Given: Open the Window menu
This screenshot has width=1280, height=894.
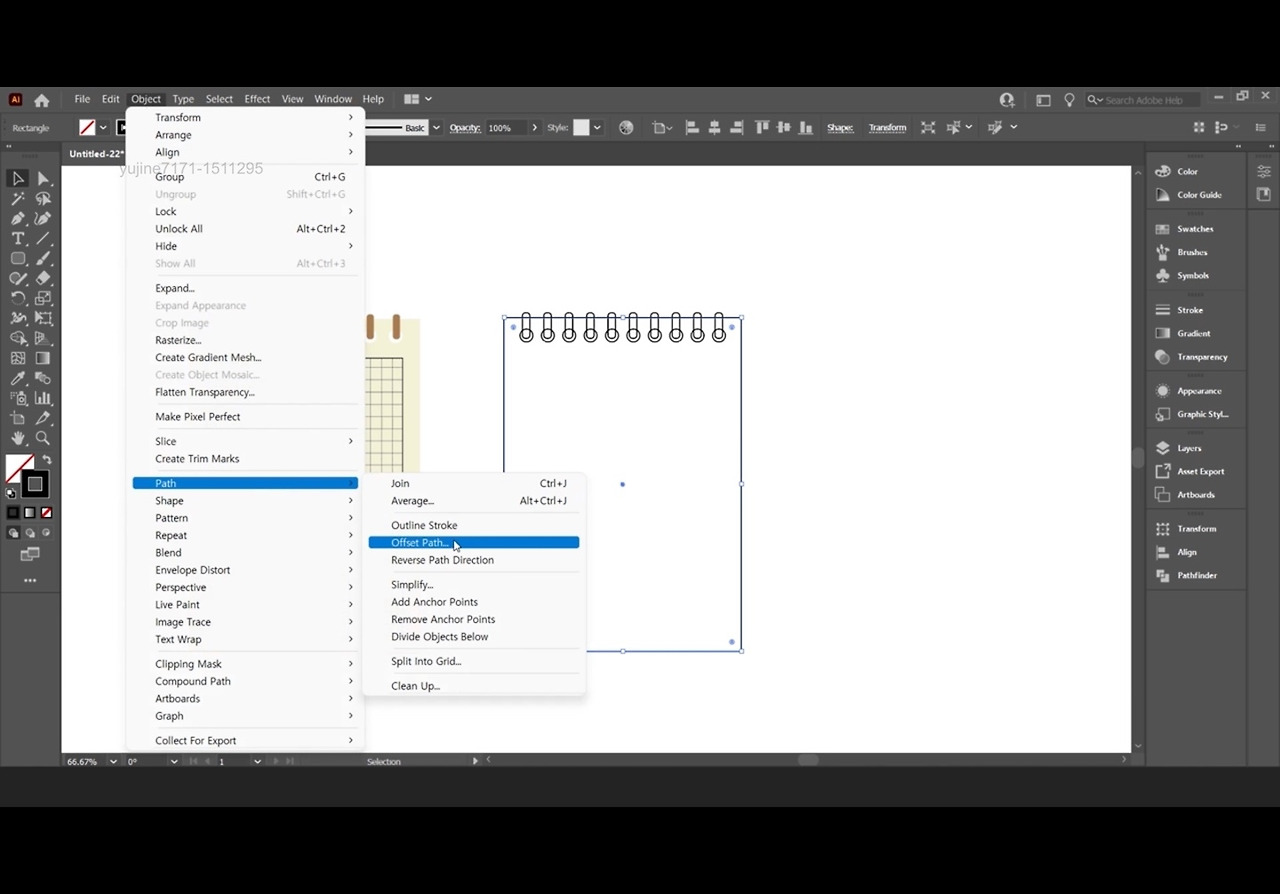Looking at the screenshot, I should [333, 99].
